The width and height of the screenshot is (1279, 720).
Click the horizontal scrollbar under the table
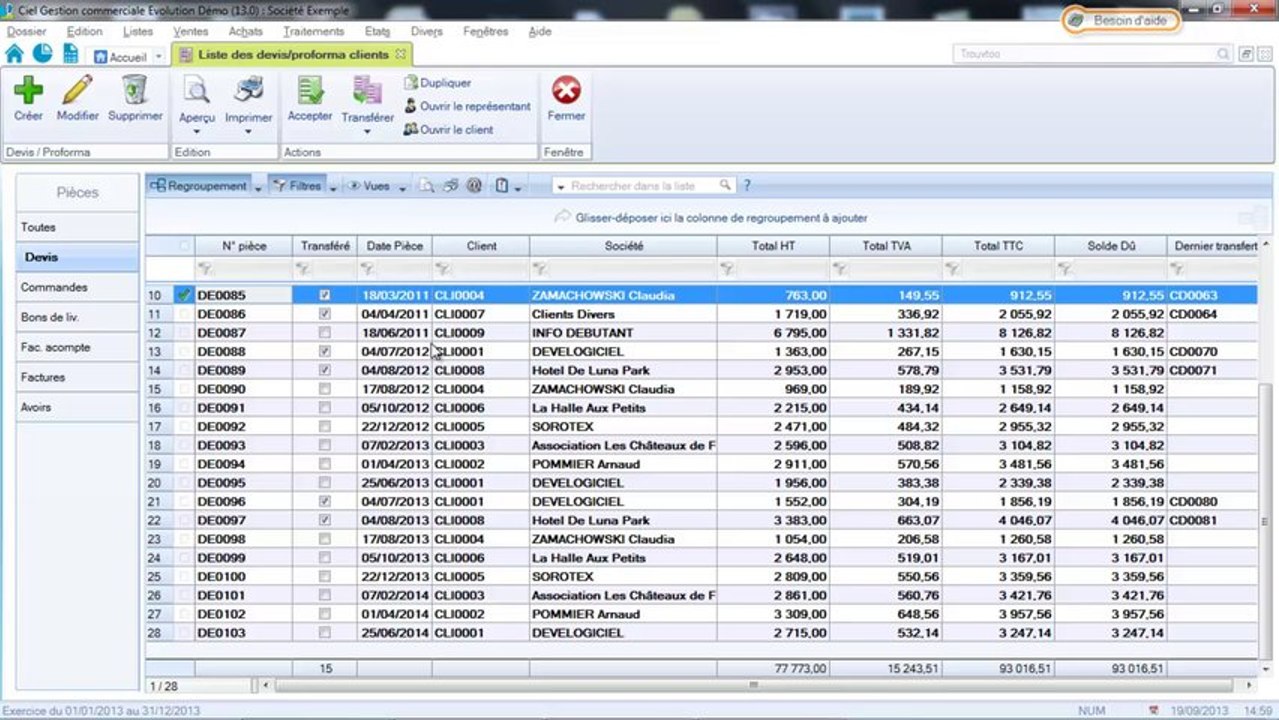(755, 686)
